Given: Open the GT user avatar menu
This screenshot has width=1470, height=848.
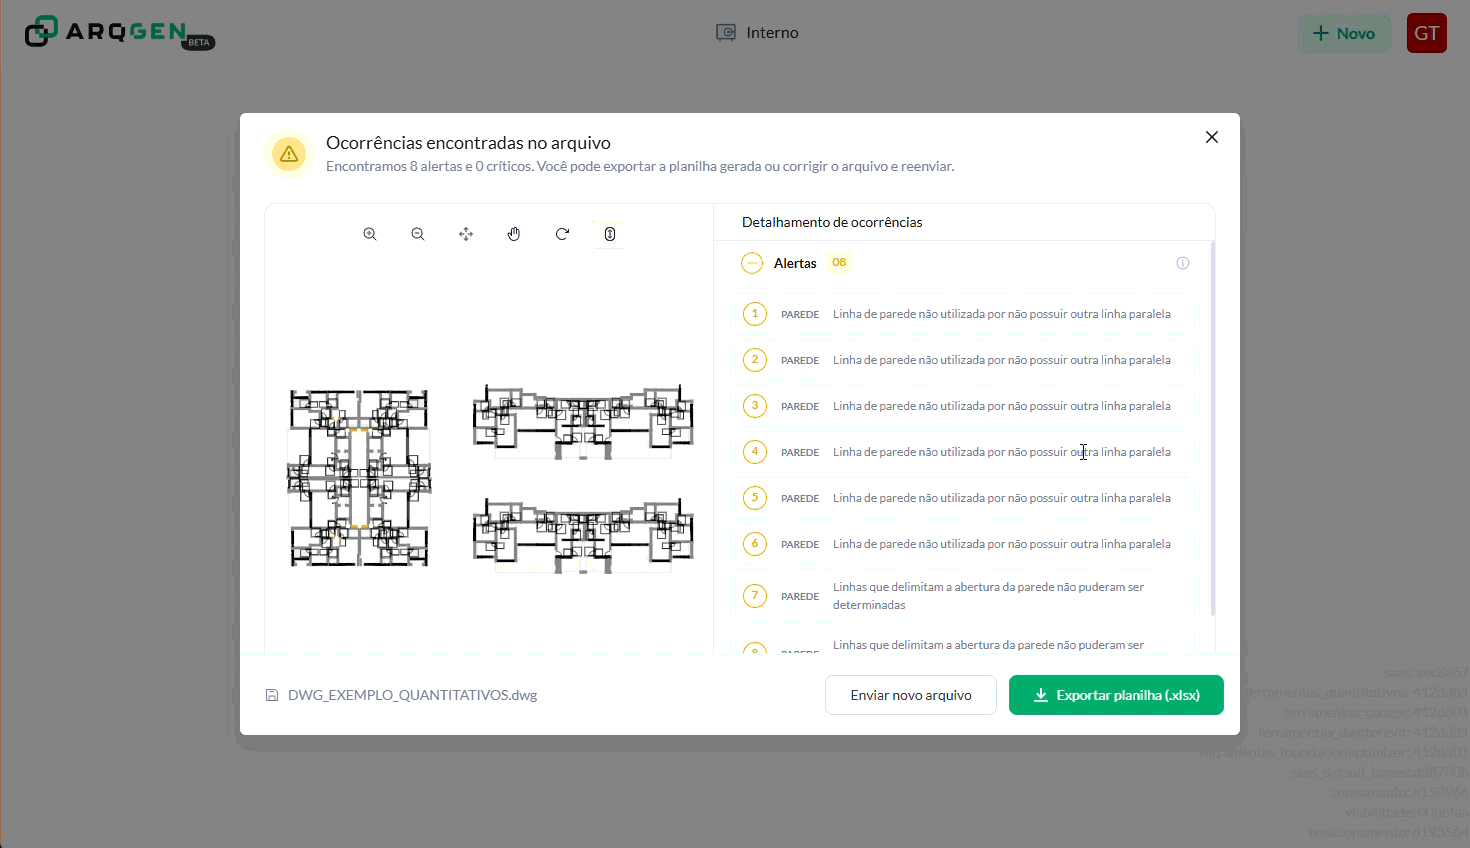Looking at the screenshot, I should click(x=1427, y=33).
